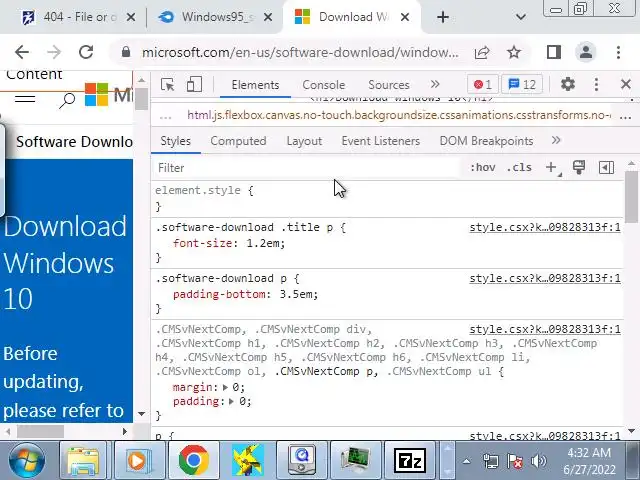The width and height of the screenshot is (640, 480).
Task: Reload the page with refresh icon
Action: click(86, 52)
